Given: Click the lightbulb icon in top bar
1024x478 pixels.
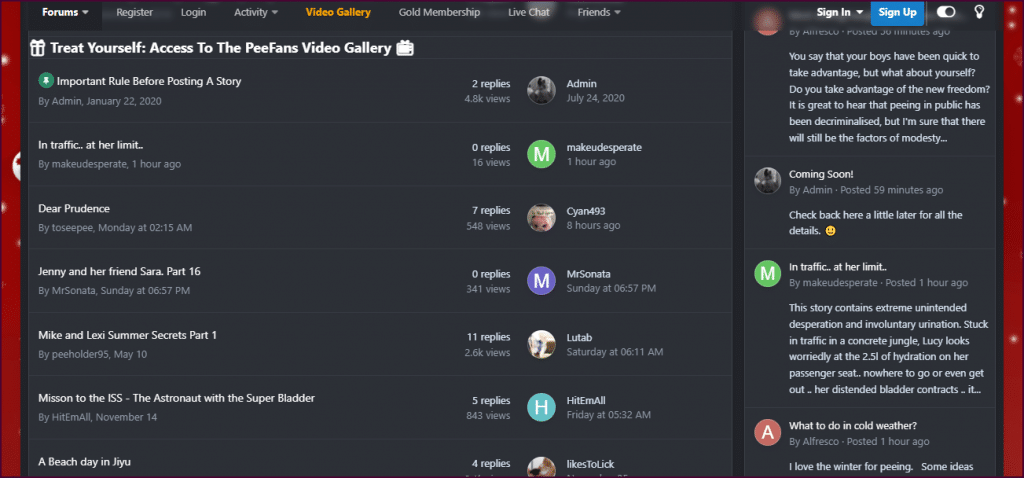Looking at the screenshot, I should click(x=979, y=12).
